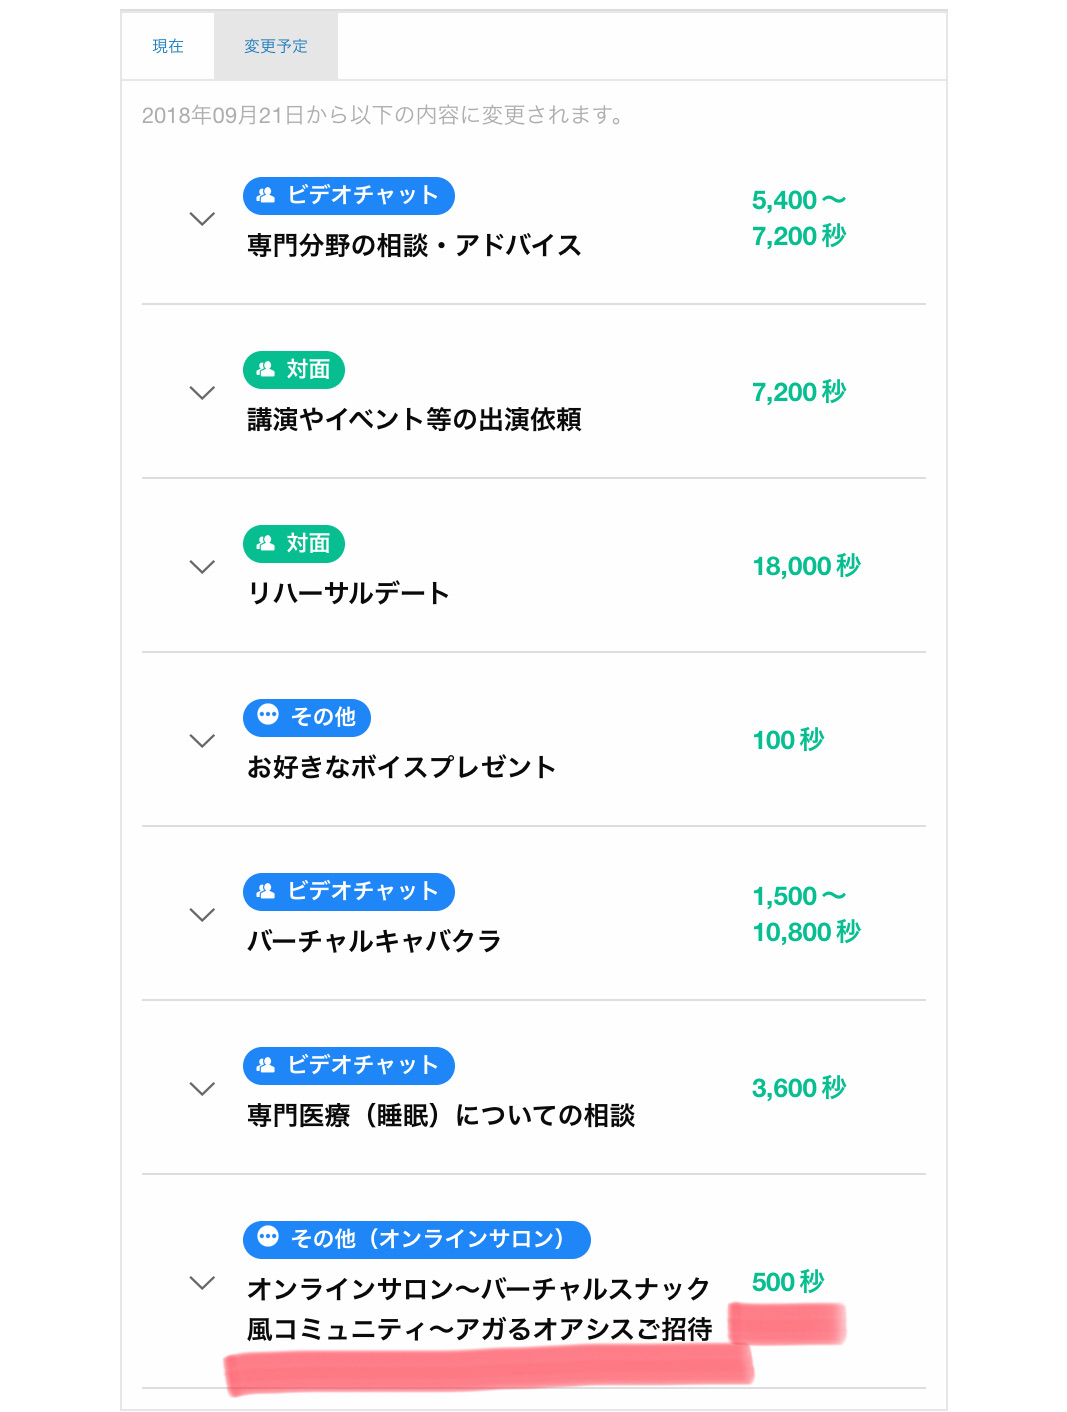Image resolution: width=1067 pixels, height=1412 pixels.
Task: Click the ビデオチャット badge above 専門医療
Action: click(x=349, y=1065)
